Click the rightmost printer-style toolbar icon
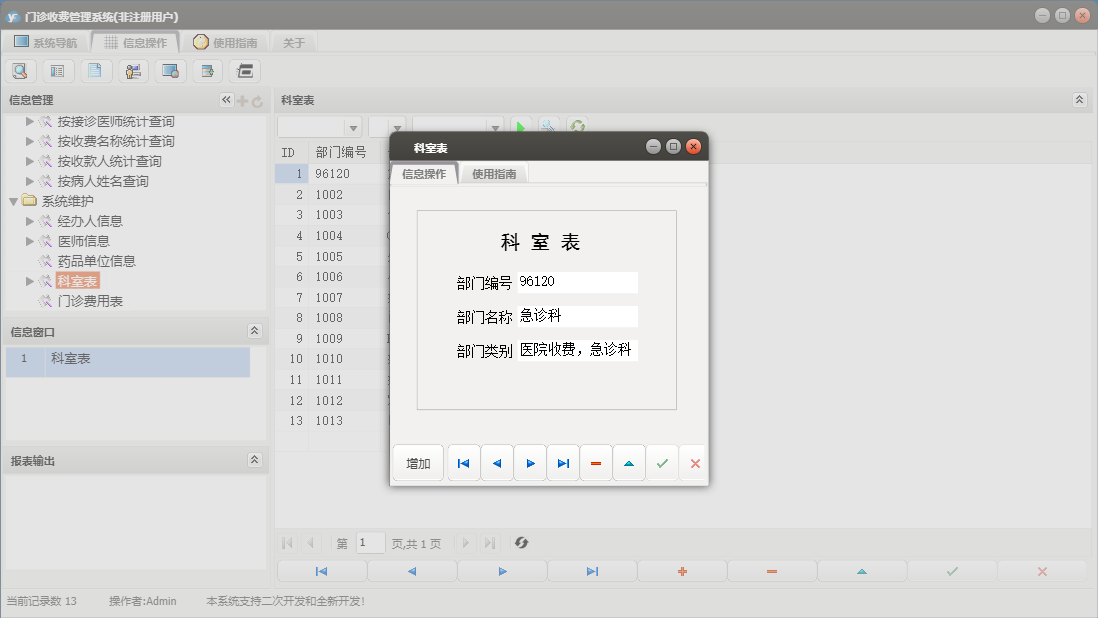This screenshot has width=1098, height=618. coord(244,71)
